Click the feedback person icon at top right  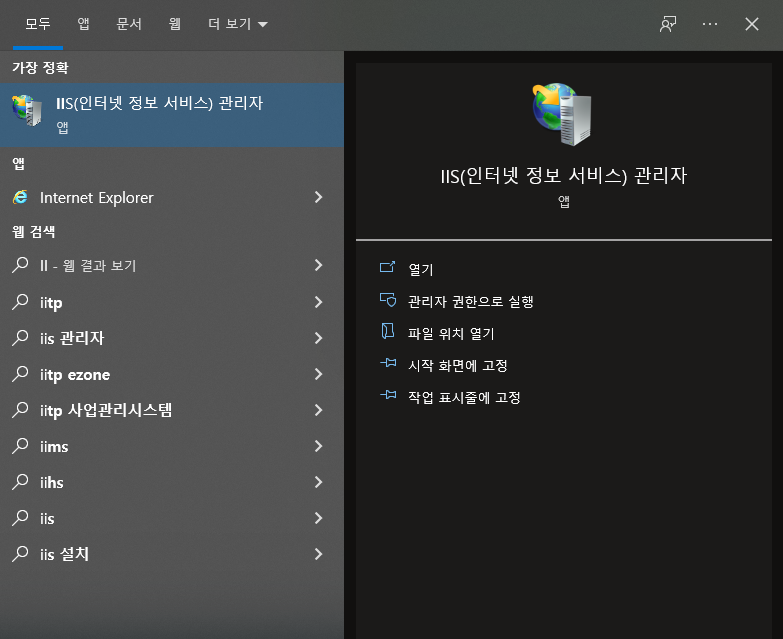point(668,24)
